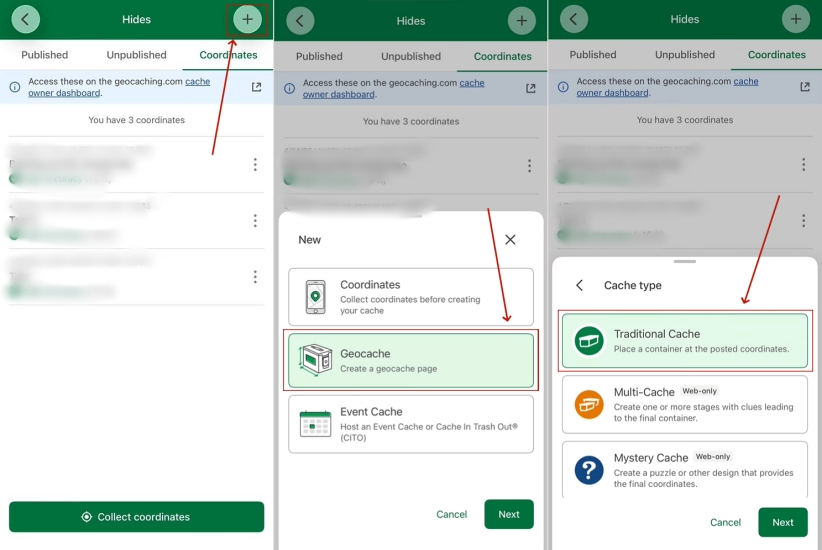The height and width of the screenshot is (550, 822).
Task: Tap Next in the New sheet
Action: tap(509, 514)
